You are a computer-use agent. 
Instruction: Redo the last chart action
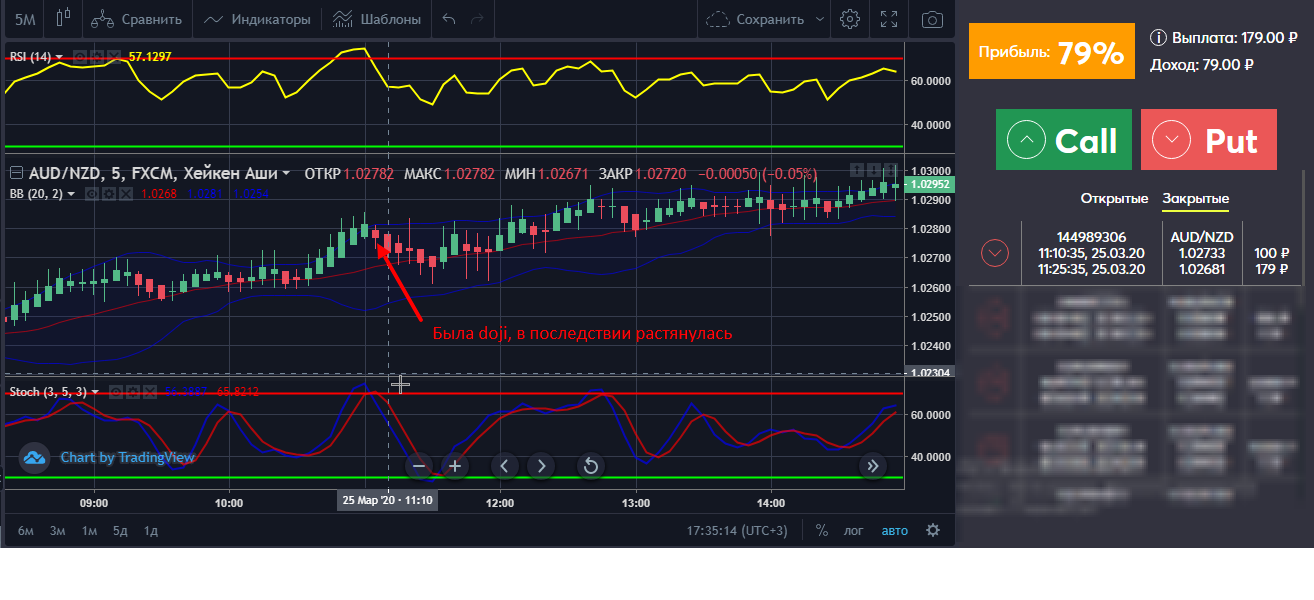[x=477, y=18]
